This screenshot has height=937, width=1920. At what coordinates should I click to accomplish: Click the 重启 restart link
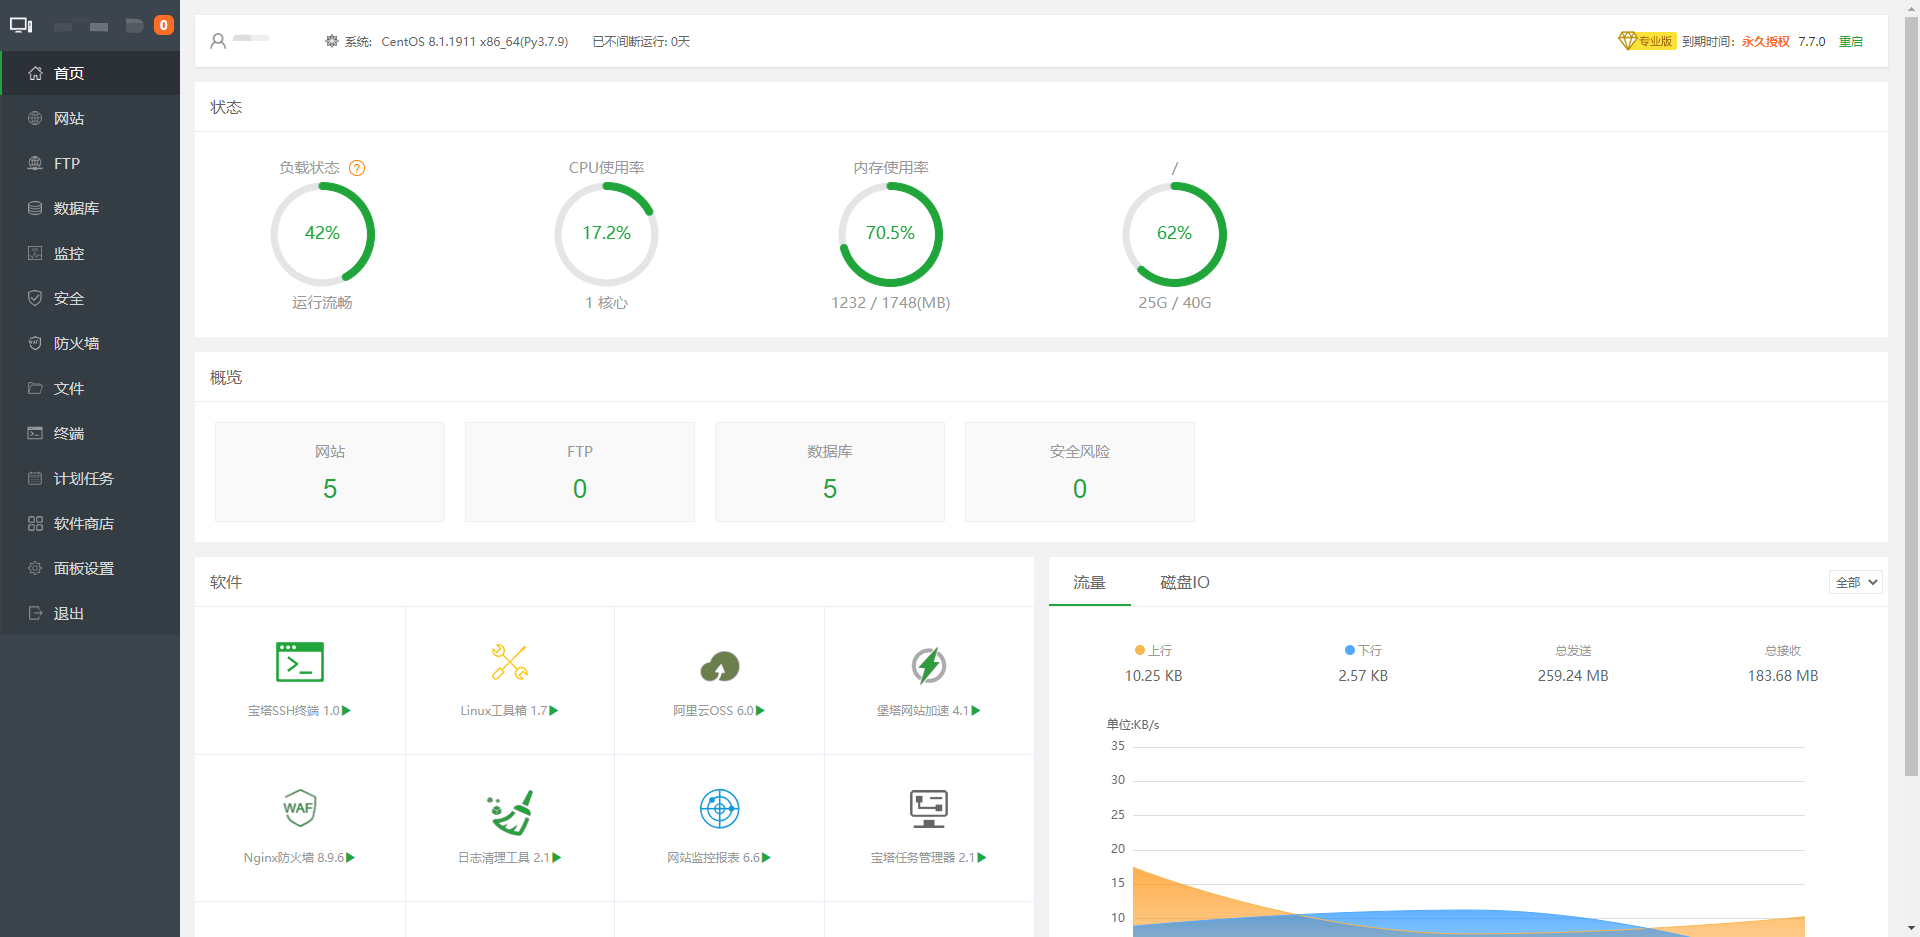click(x=1851, y=41)
